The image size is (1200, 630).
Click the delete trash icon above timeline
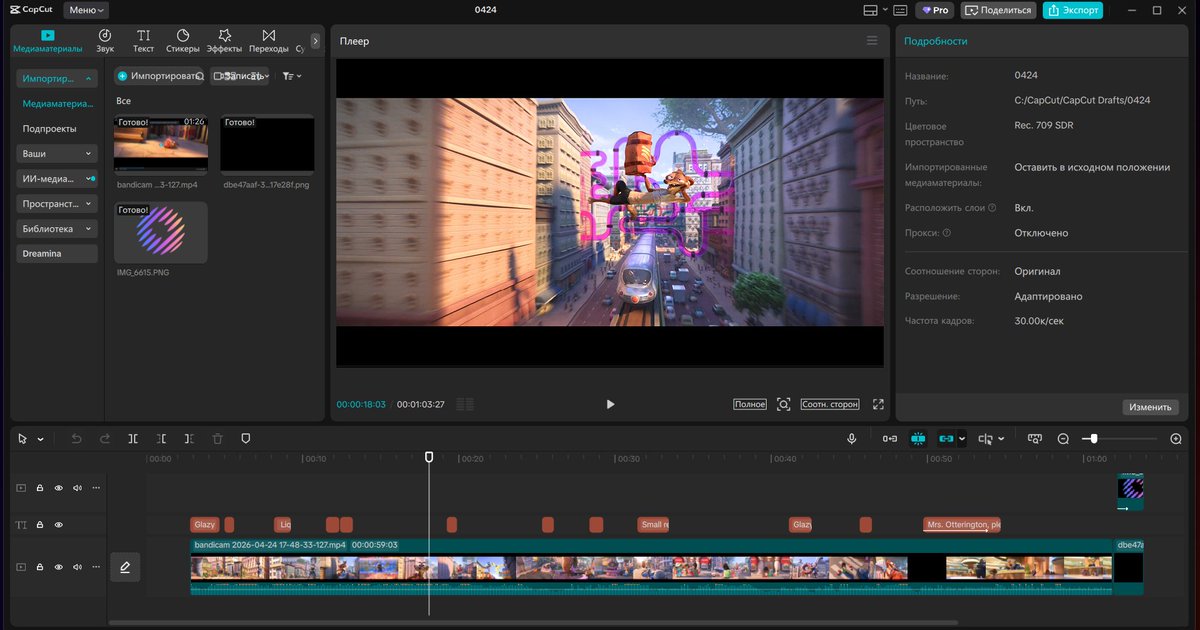click(x=217, y=439)
